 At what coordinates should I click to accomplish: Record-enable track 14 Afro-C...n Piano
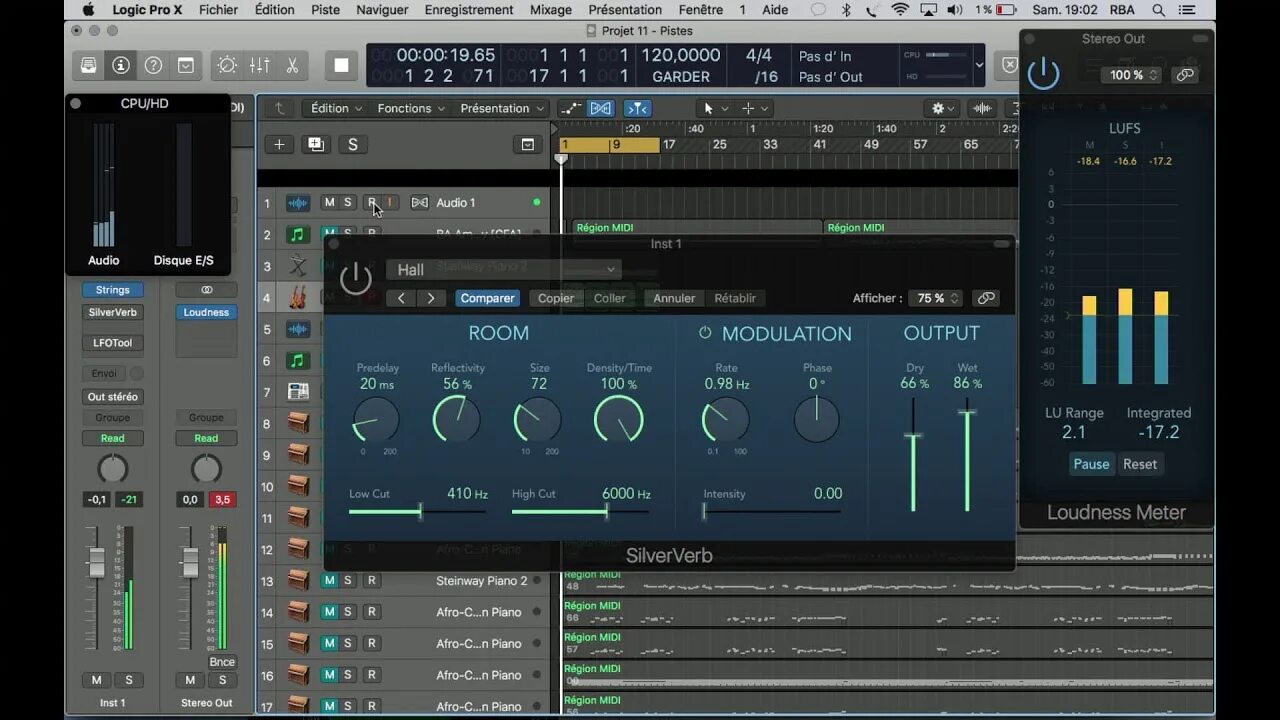tap(371, 612)
